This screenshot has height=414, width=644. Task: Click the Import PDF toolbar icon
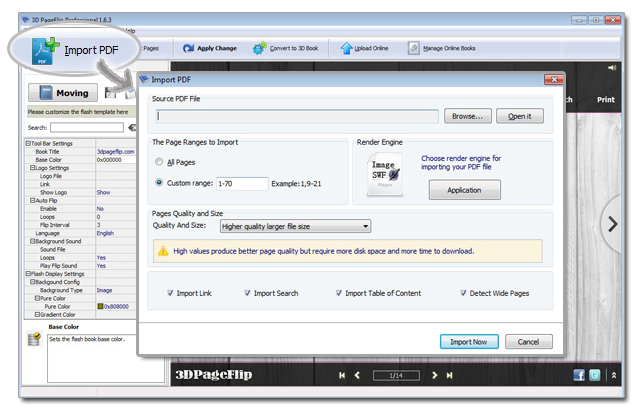pos(45,51)
